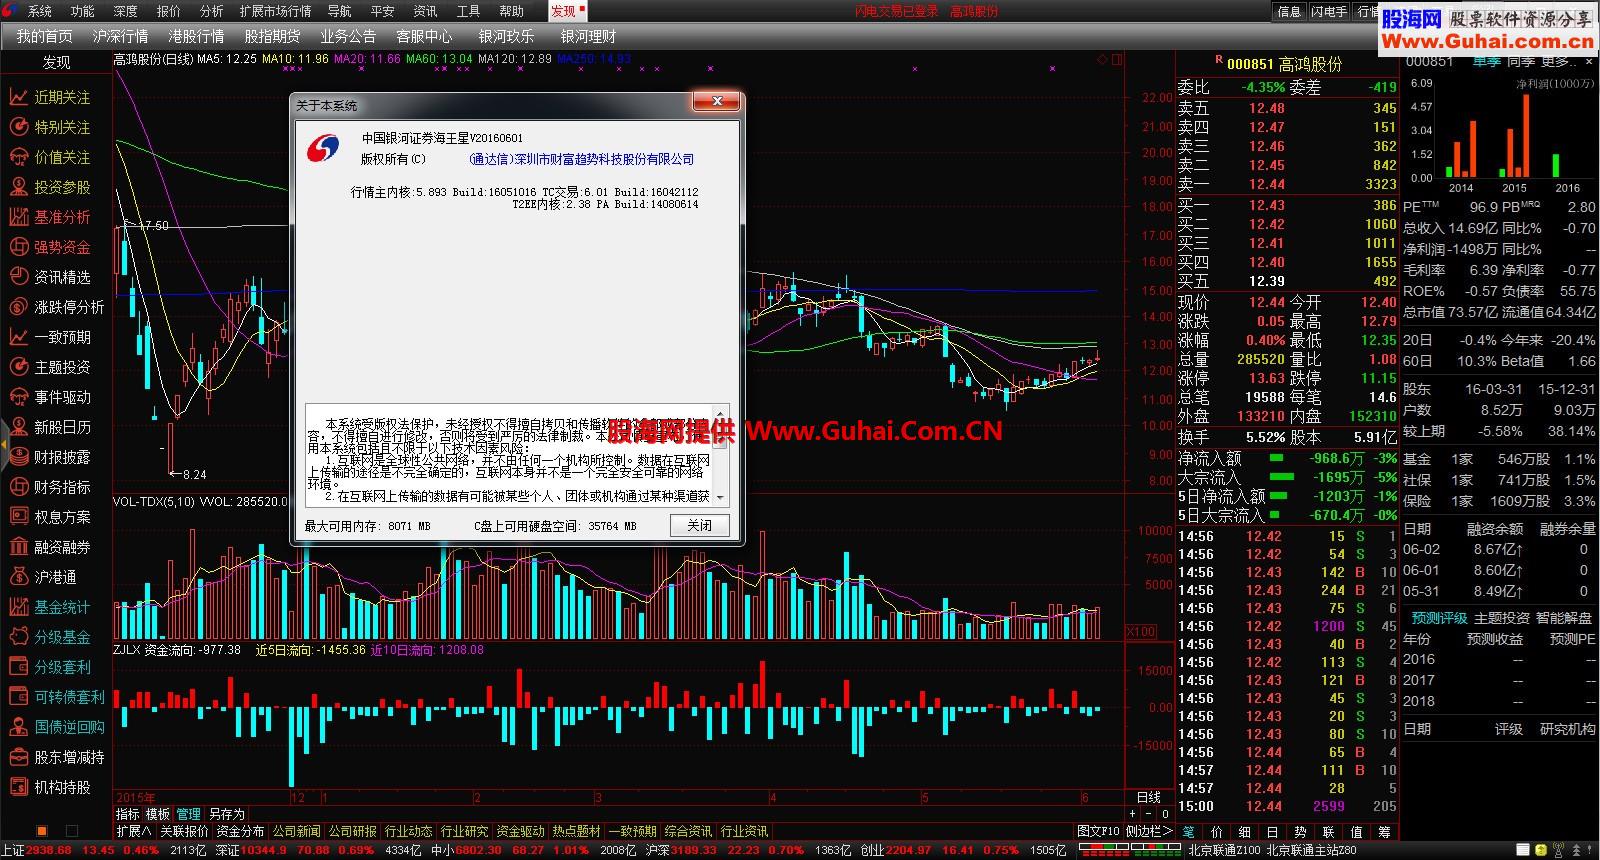
Task: Click stock title 000851 高鸿股份
Action: click(1284, 64)
